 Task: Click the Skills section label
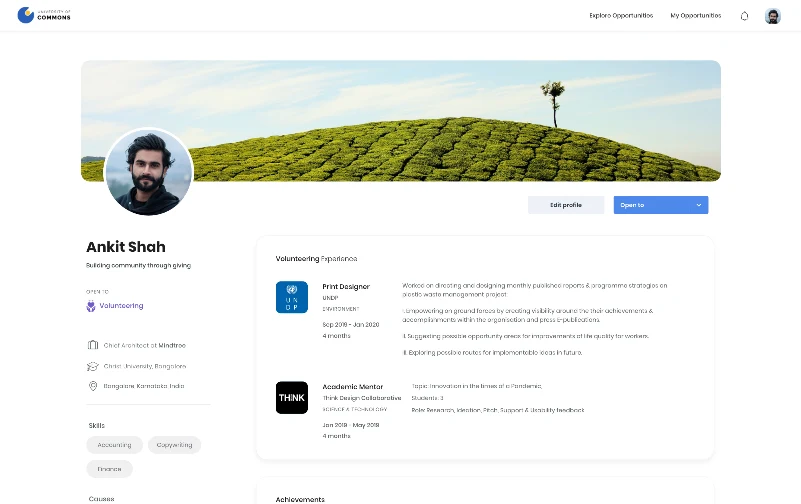pyautogui.click(x=97, y=425)
